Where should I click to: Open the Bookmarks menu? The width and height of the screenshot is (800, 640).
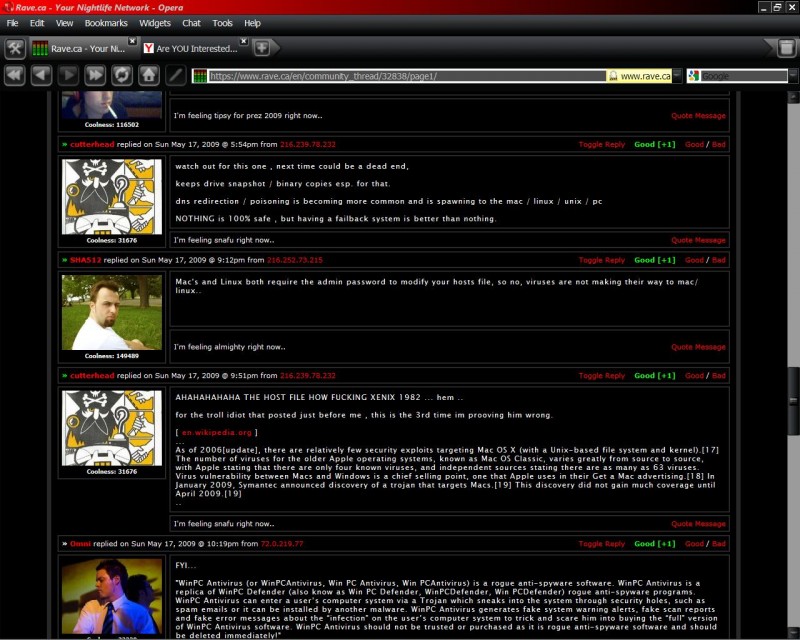106,23
